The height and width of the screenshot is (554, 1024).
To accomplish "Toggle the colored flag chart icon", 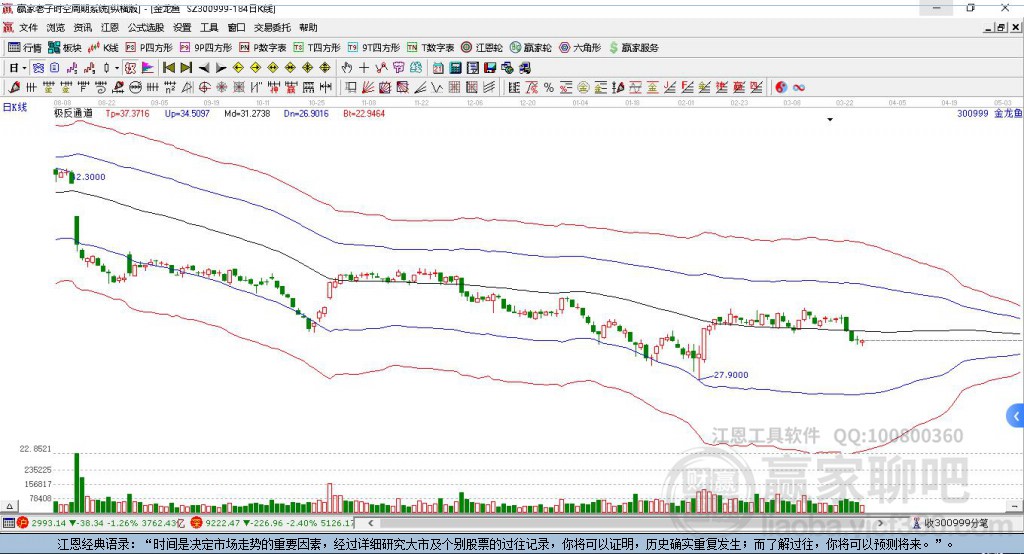I will coord(148,68).
